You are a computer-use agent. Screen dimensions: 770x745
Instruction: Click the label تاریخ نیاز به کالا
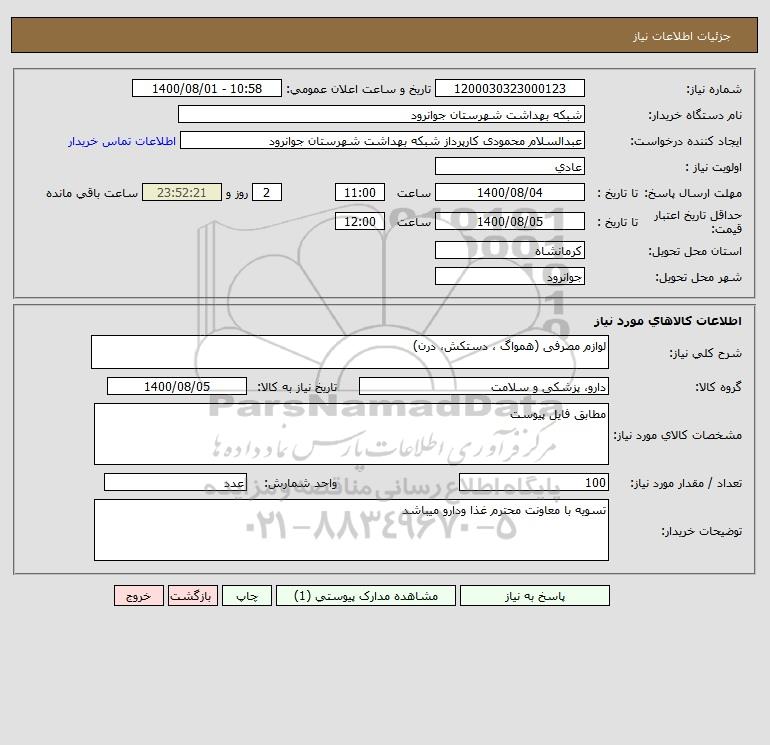pyautogui.click(x=297, y=387)
